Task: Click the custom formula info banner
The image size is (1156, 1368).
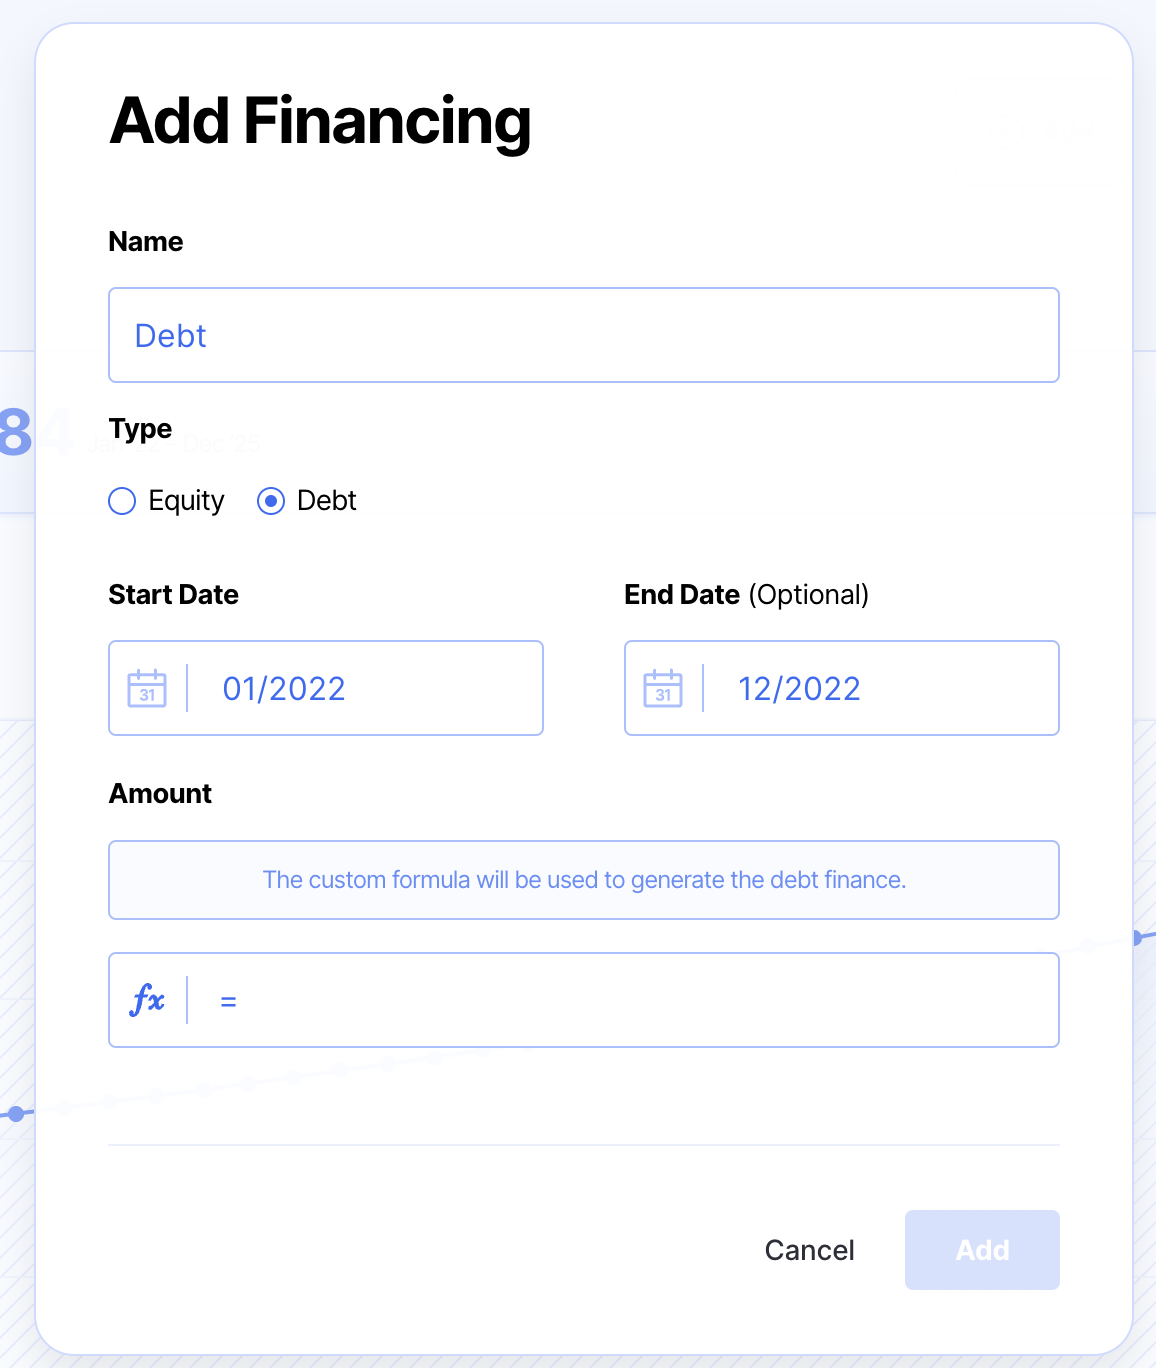Action: (583, 880)
